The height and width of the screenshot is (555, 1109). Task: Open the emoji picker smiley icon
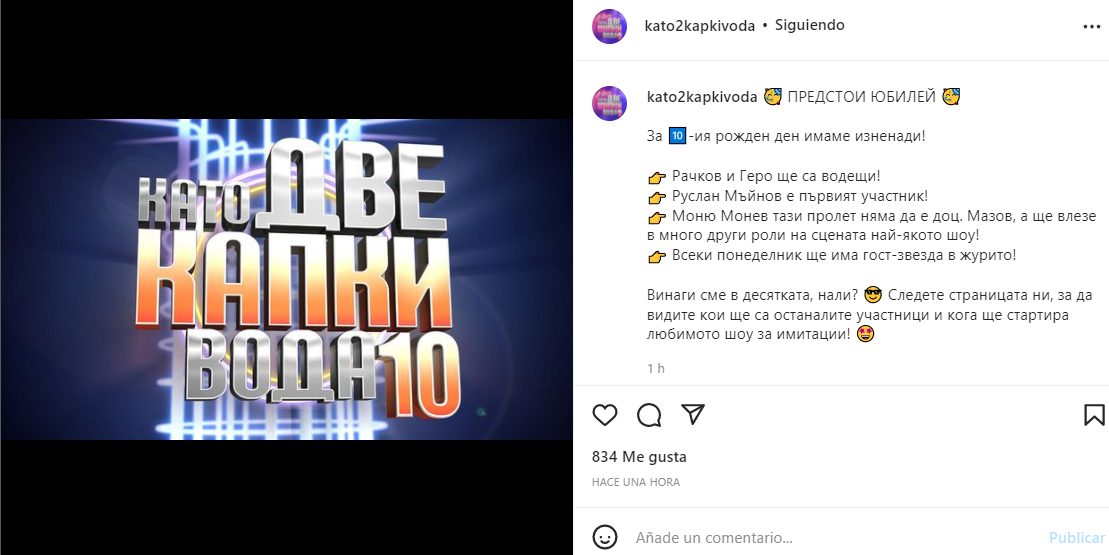(x=604, y=537)
